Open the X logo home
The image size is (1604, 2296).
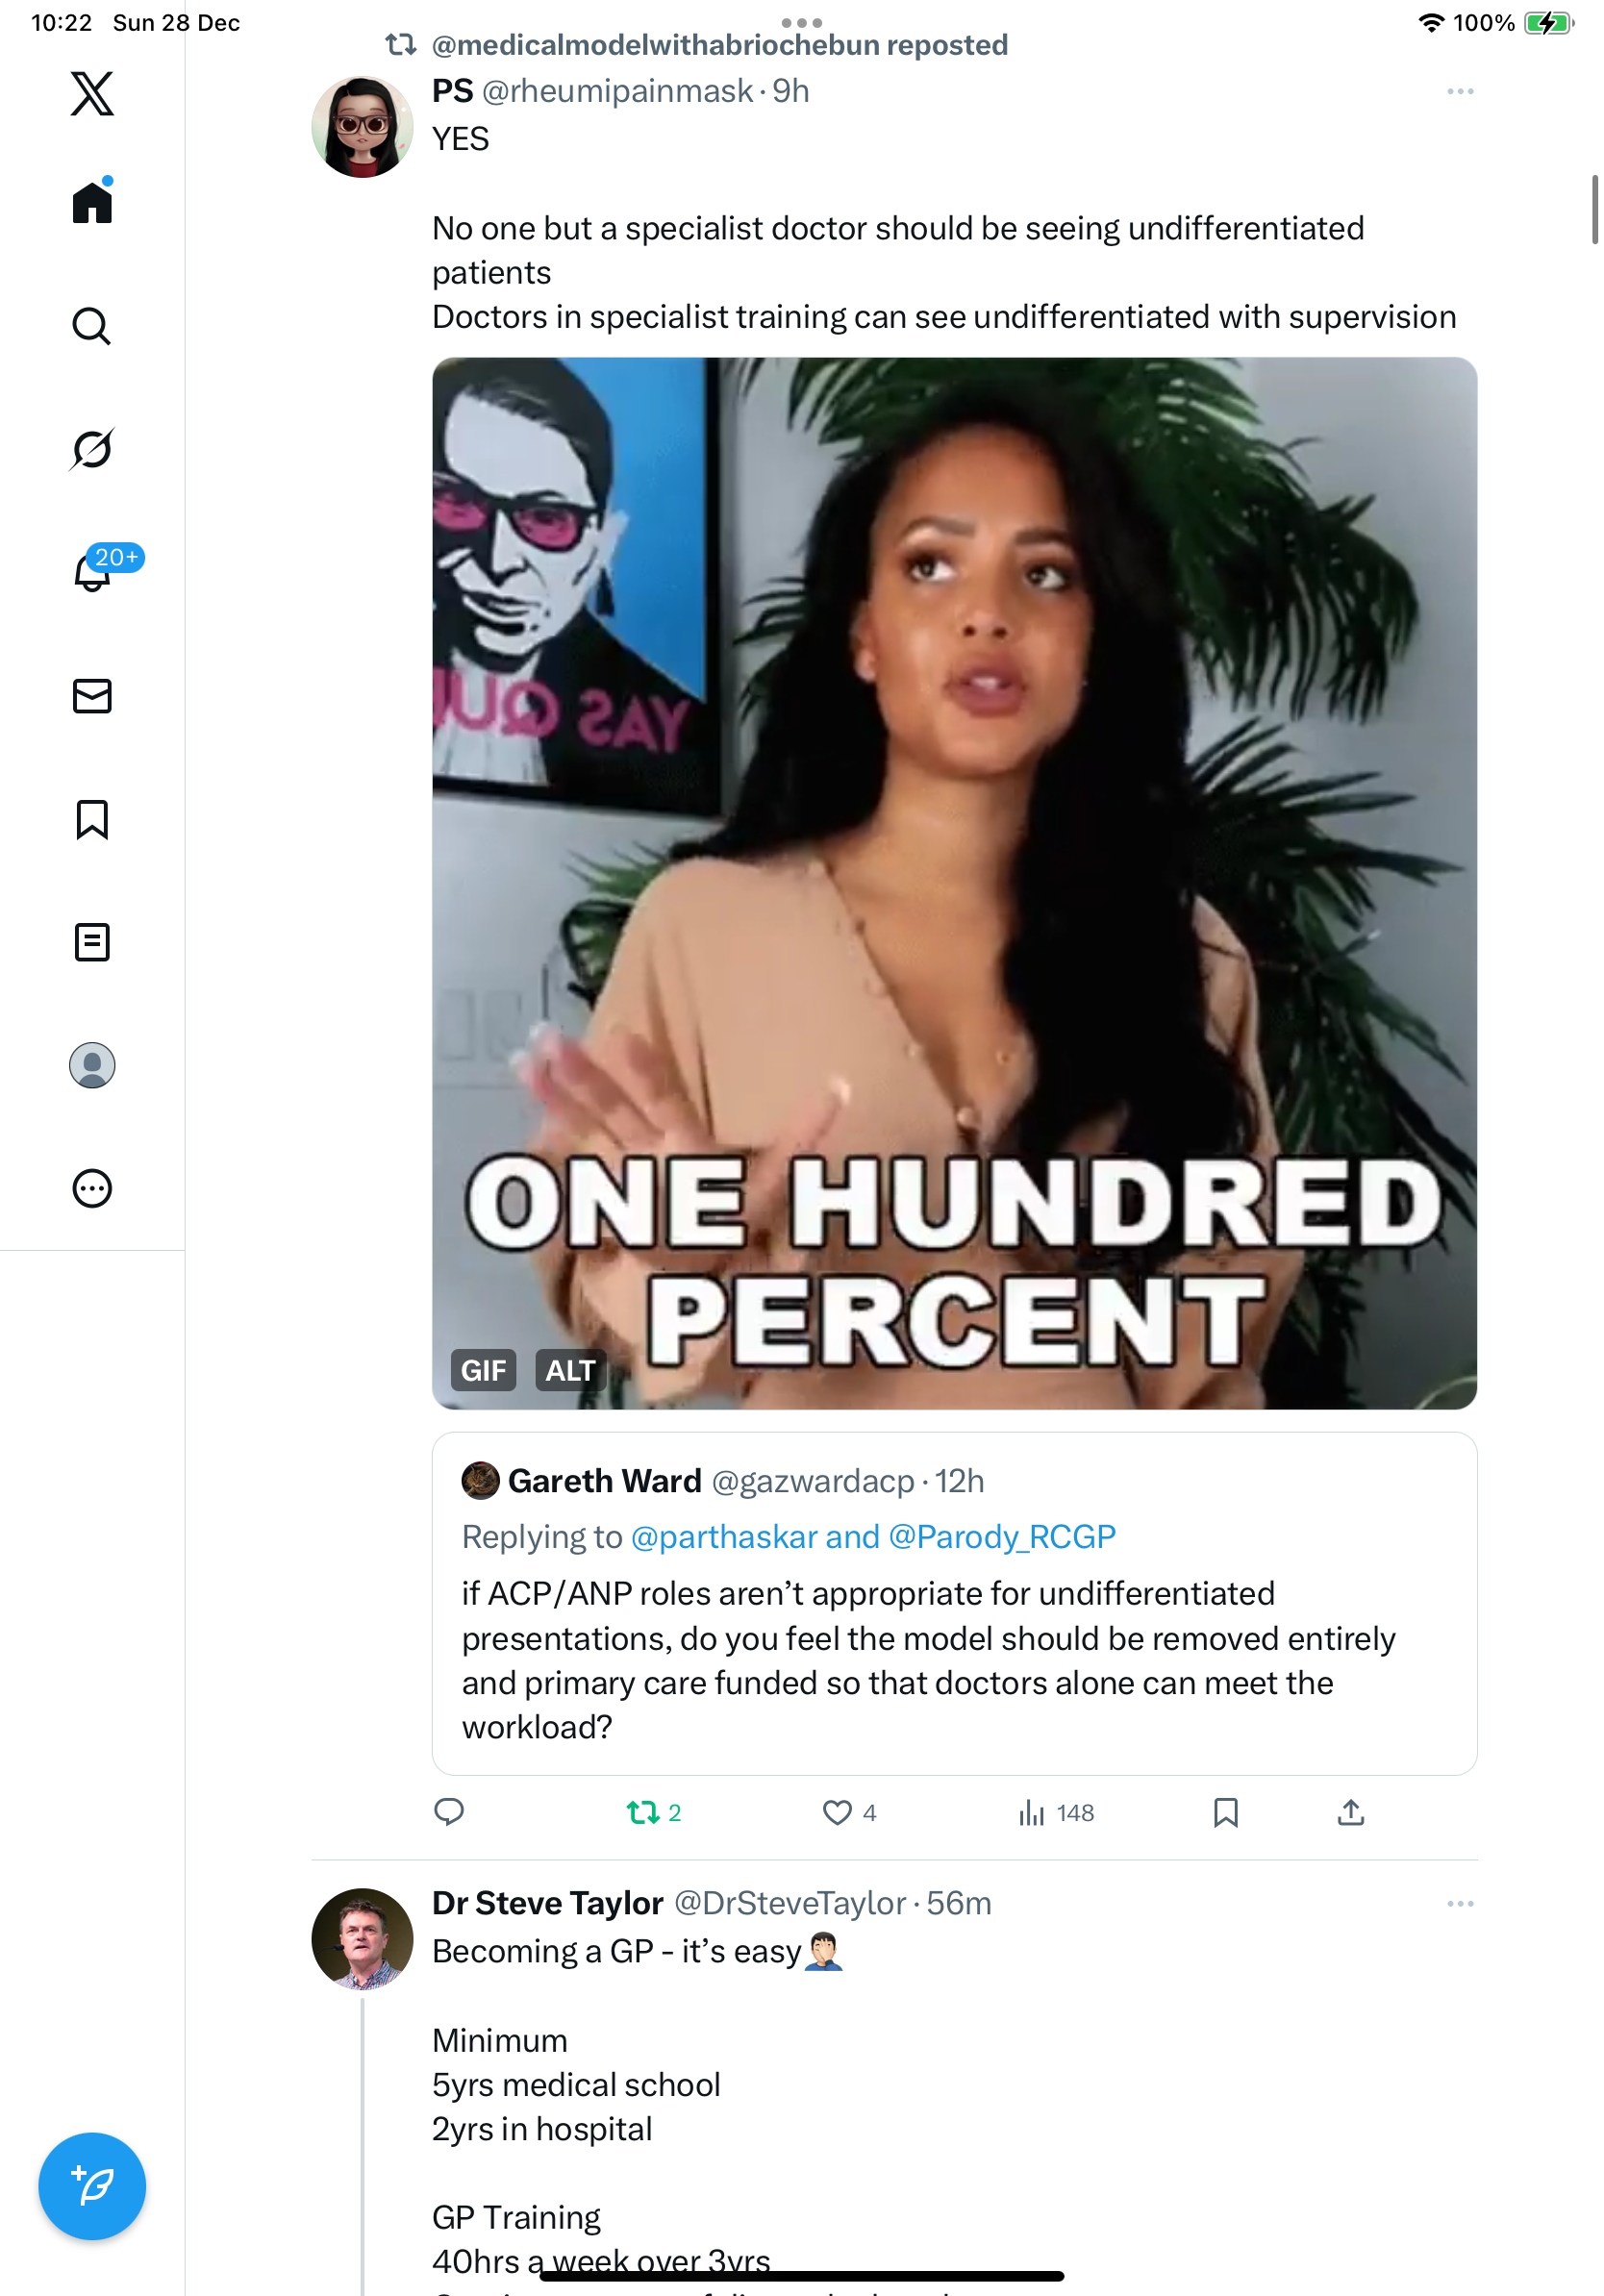click(x=92, y=94)
